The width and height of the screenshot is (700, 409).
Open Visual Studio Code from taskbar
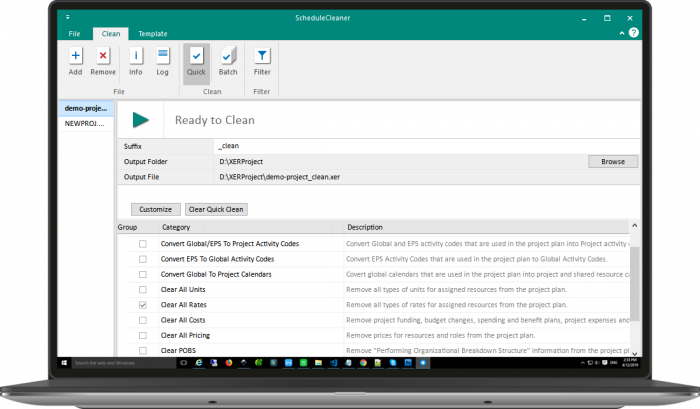pyautogui.click(x=333, y=363)
